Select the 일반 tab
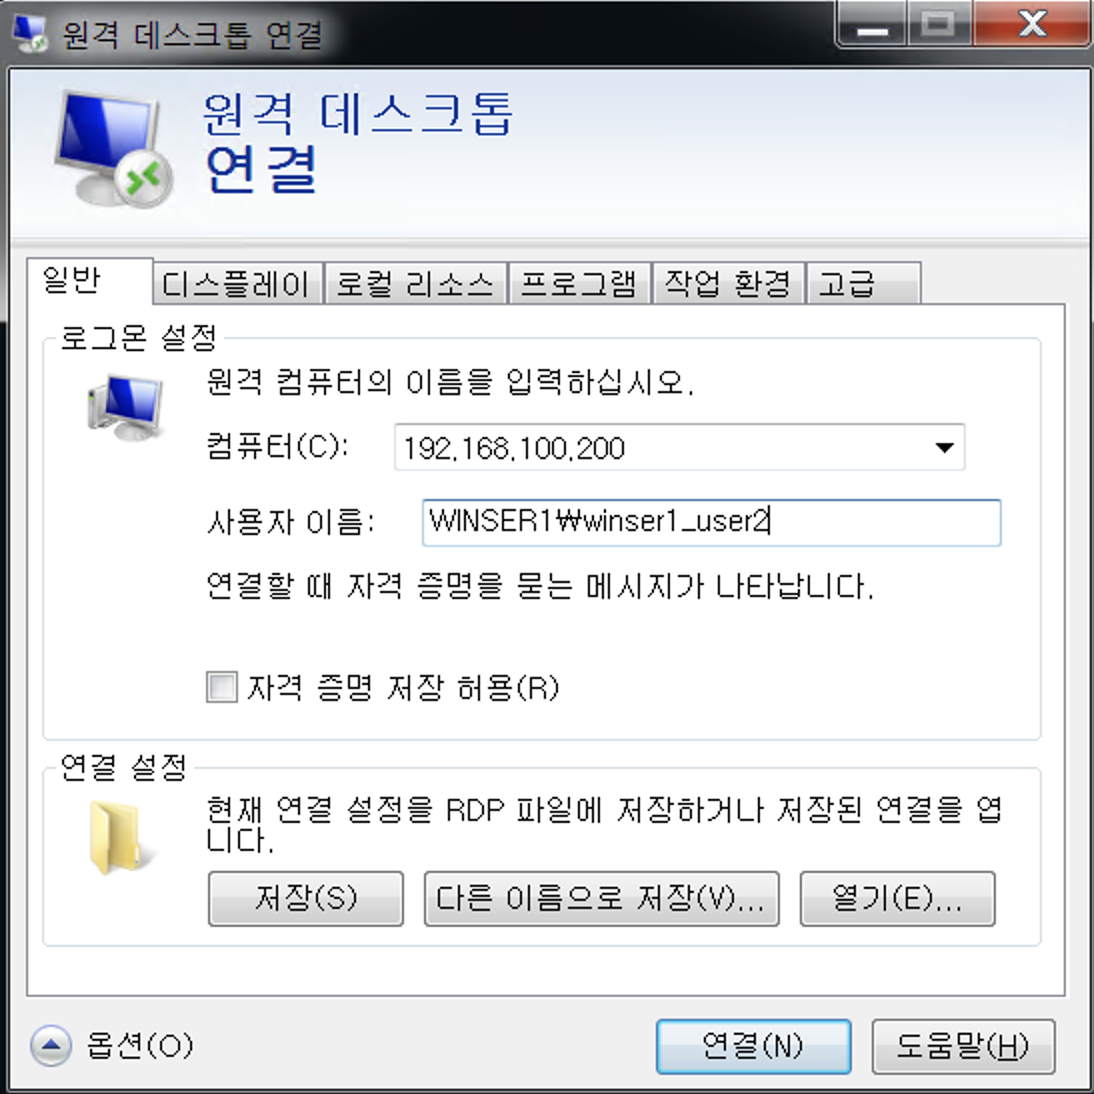 point(89,280)
